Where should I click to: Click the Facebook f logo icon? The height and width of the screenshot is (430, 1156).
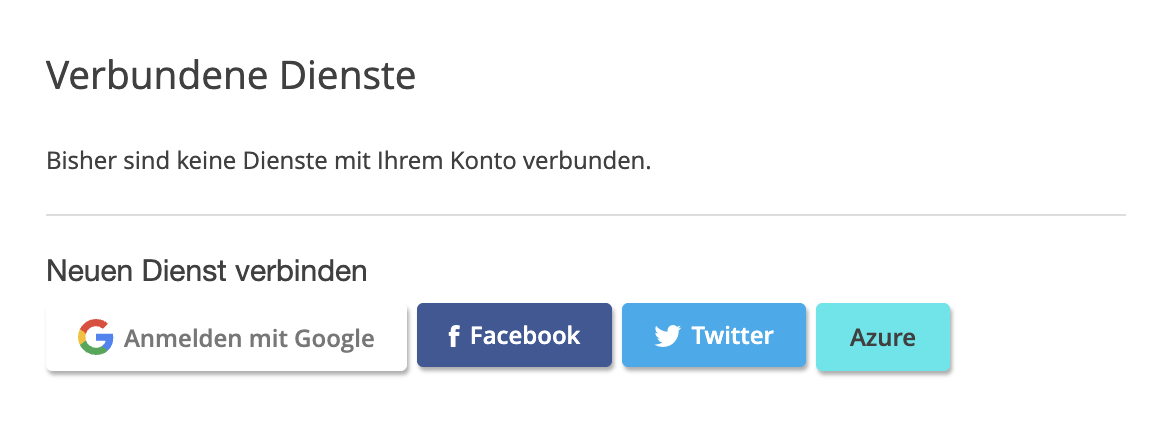(x=454, y=336)
